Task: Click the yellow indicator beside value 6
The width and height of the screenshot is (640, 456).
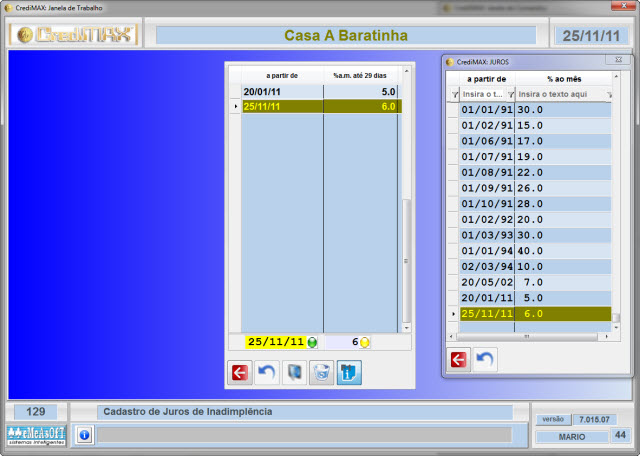Action: 365,342
